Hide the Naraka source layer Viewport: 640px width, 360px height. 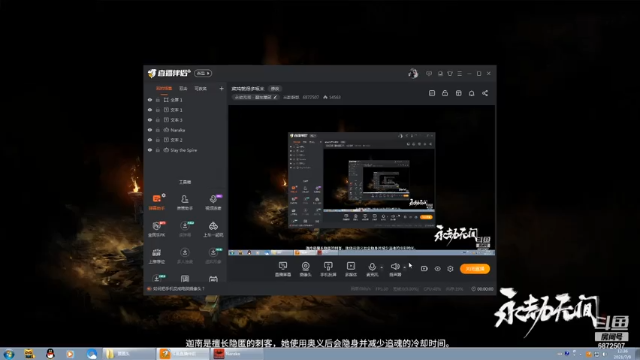[150, 130]
